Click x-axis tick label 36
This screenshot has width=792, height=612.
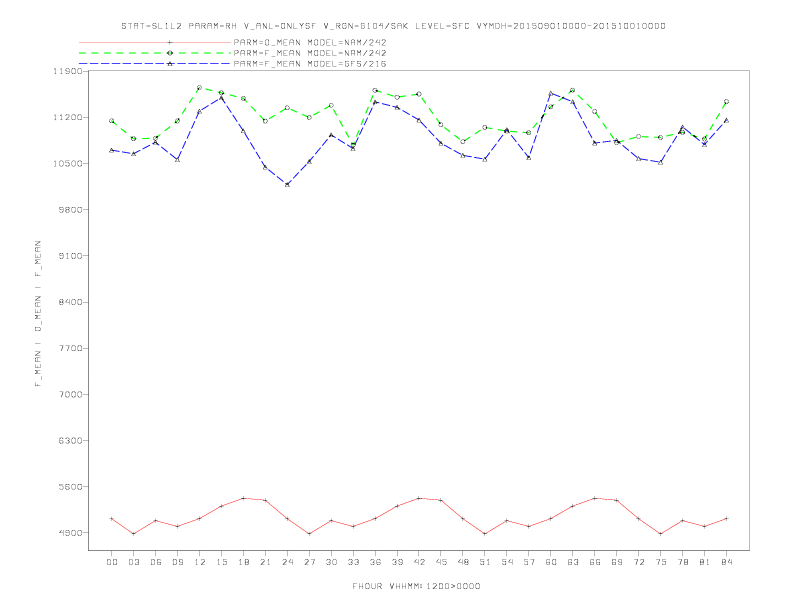(375, 562)
